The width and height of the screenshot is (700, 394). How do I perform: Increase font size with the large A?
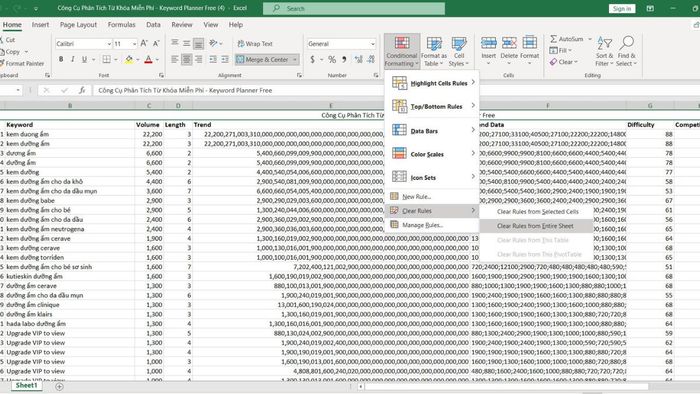point(144,43)
